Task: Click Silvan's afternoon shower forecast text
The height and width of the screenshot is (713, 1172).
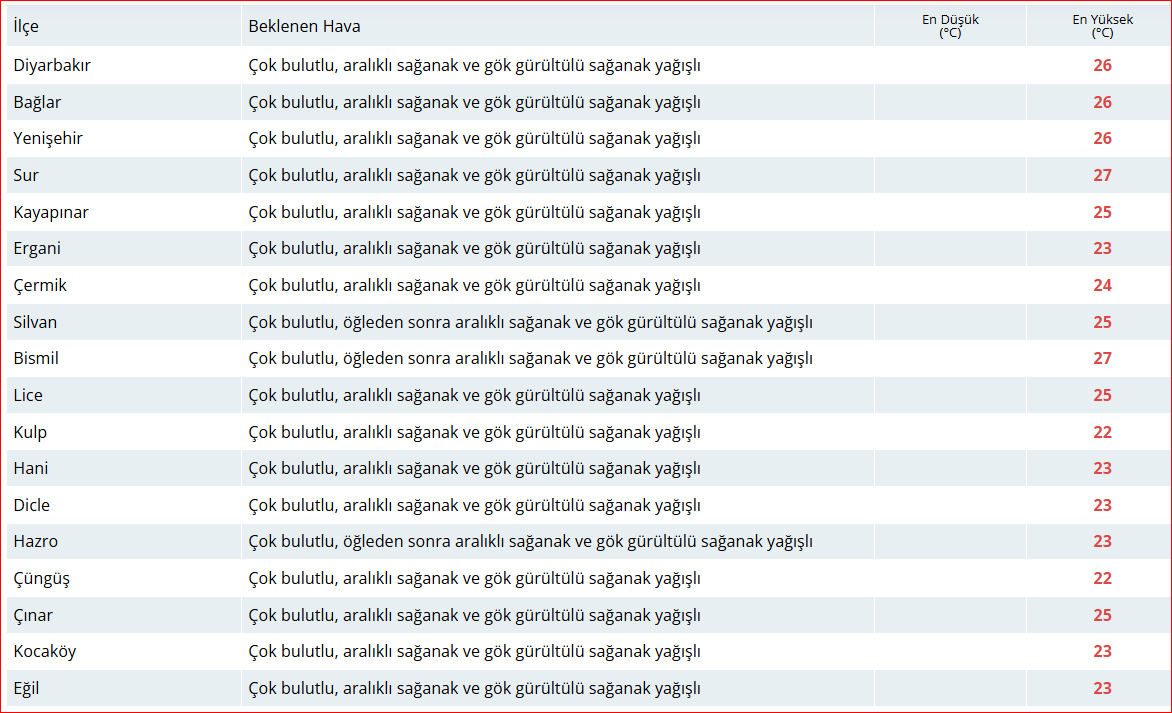Action: pyautogui.click(x=531, y=322)
